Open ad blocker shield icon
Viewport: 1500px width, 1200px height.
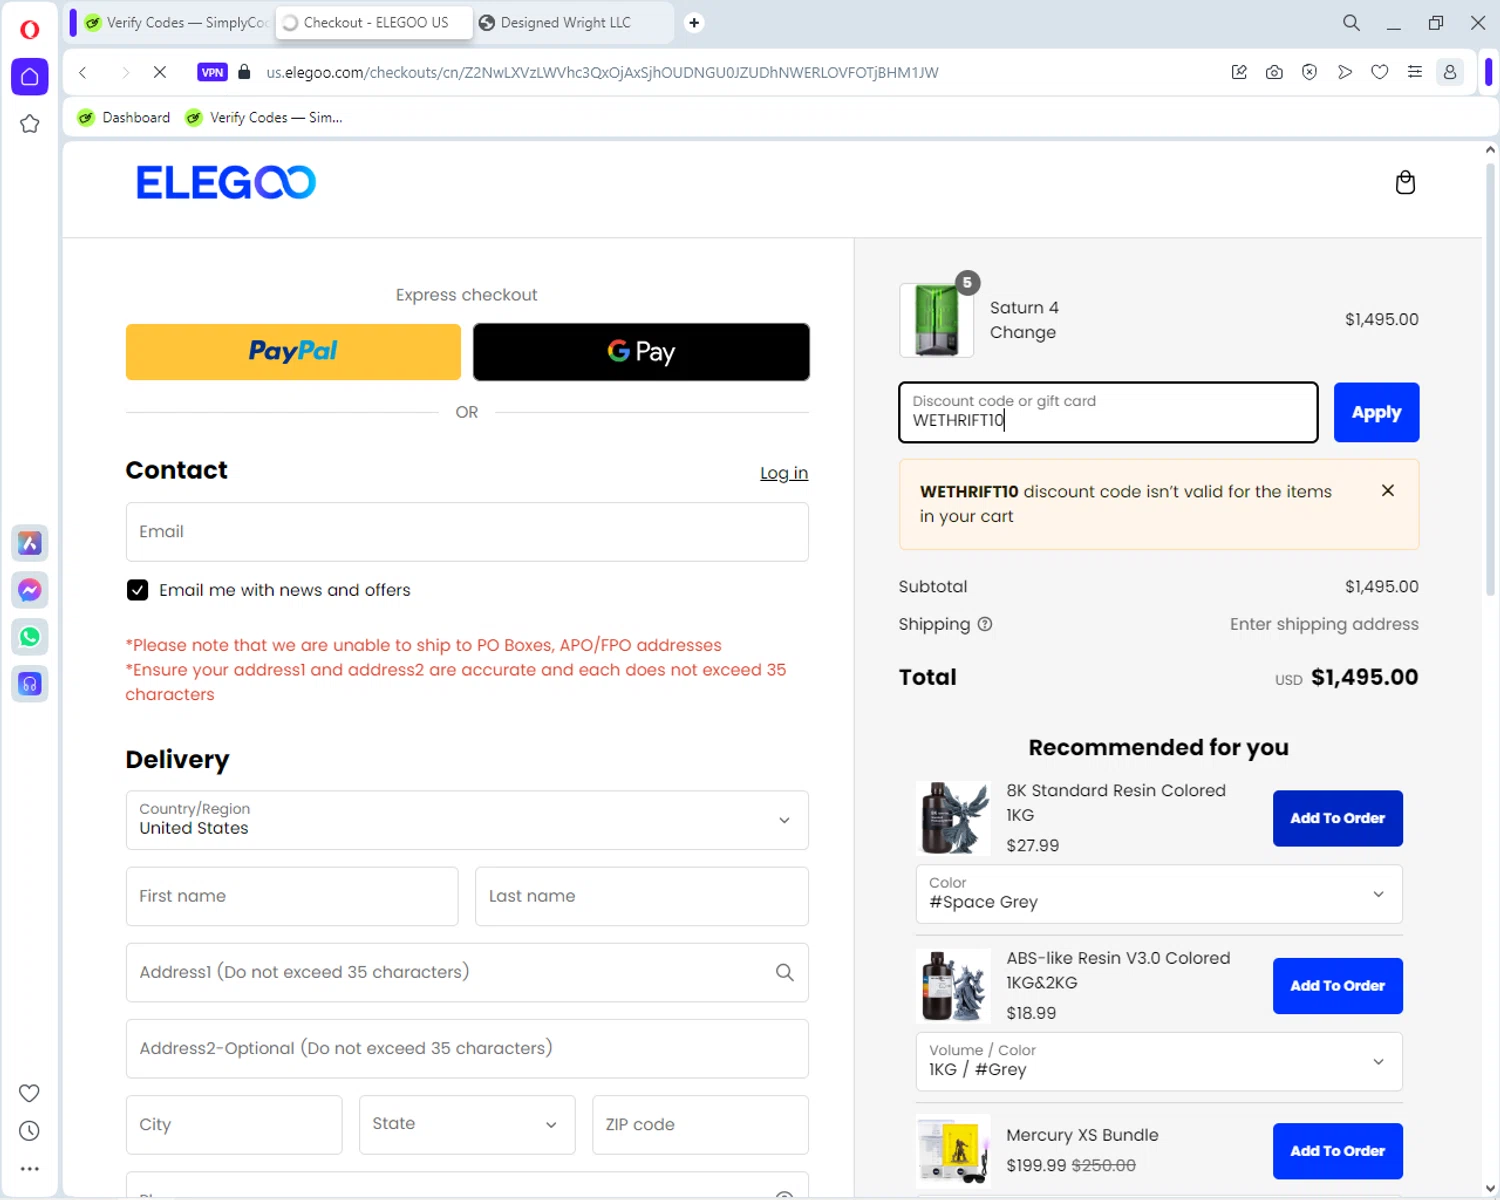point(1309,72)
